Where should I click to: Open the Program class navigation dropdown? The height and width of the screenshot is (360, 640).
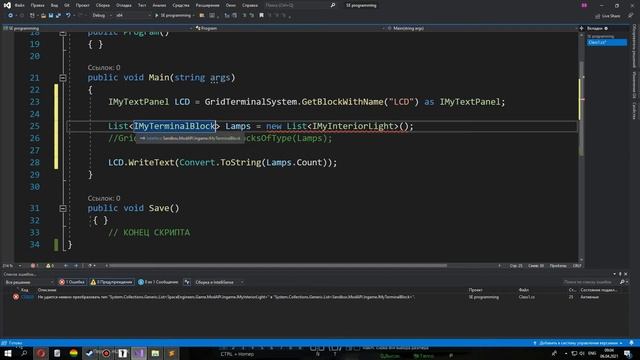pyautogui.click(x=289, y=28)
